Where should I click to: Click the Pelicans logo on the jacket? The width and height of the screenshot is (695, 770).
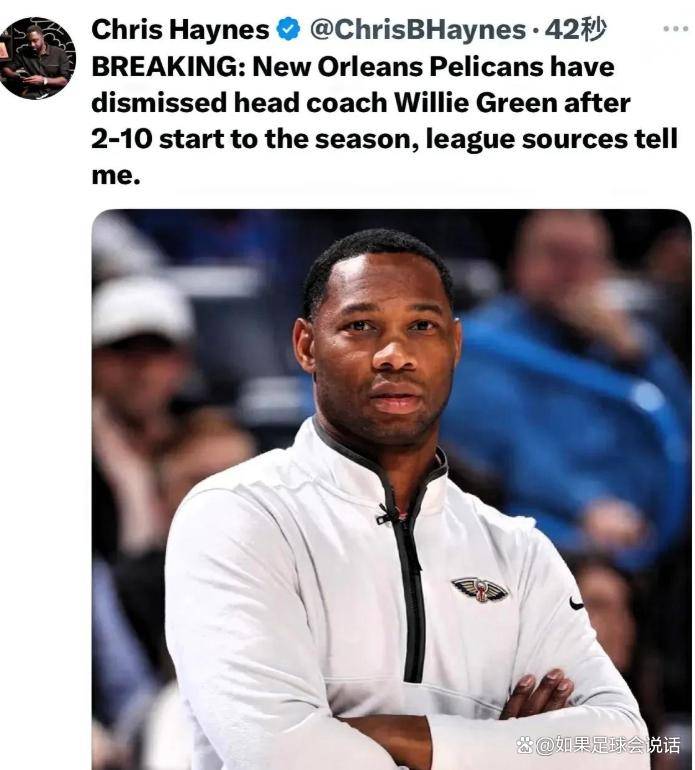[x=480, y=589]
